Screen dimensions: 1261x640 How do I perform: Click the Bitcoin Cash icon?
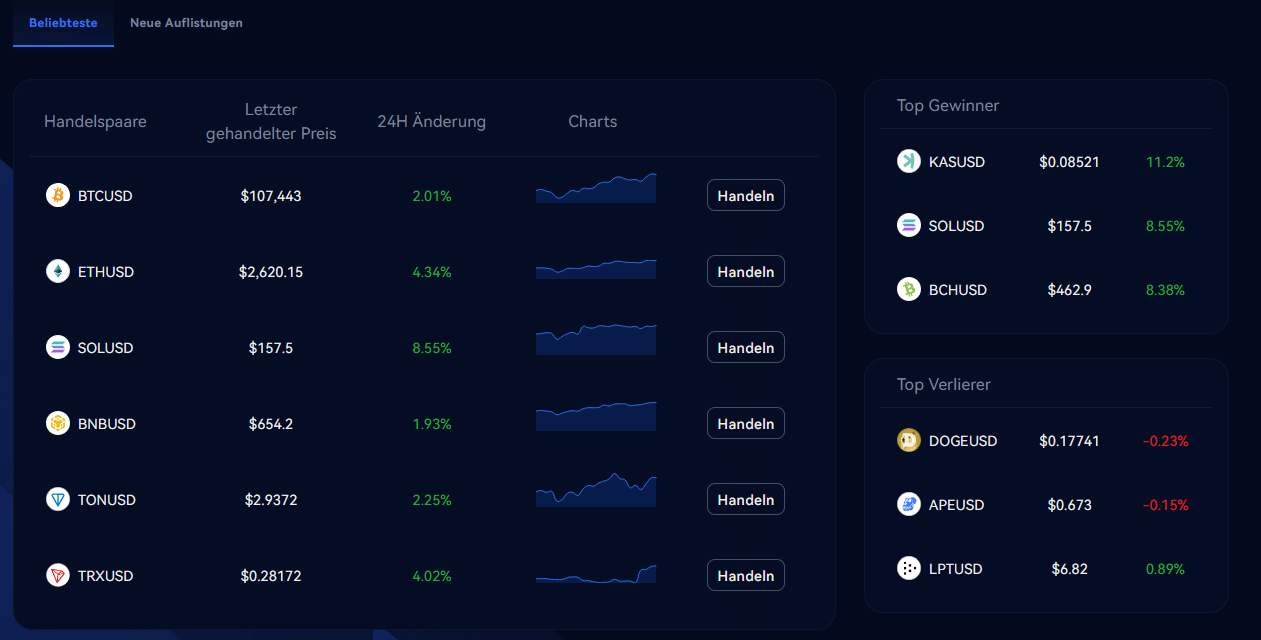coord(908,289)
